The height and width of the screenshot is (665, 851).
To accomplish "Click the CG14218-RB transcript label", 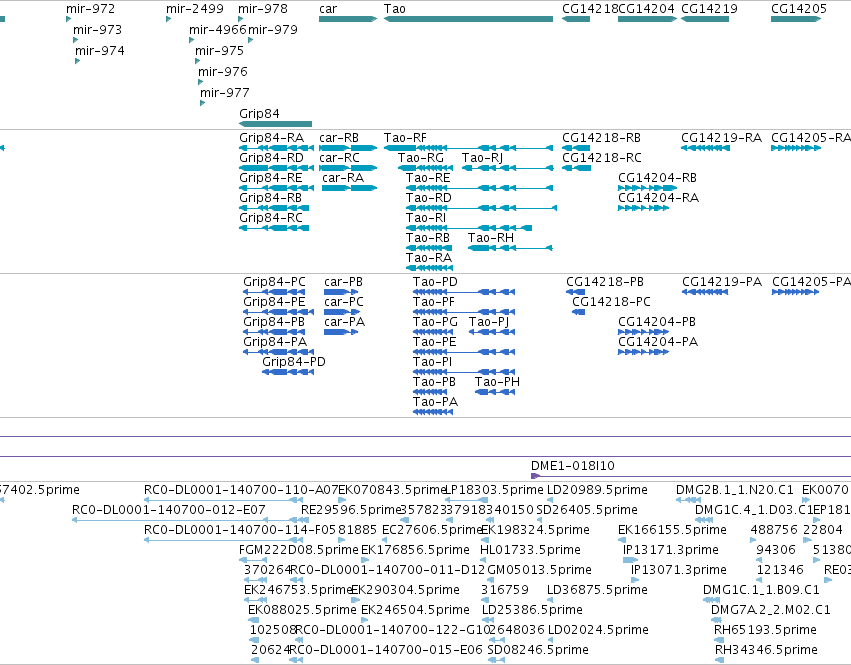I will tap(601, 138).
